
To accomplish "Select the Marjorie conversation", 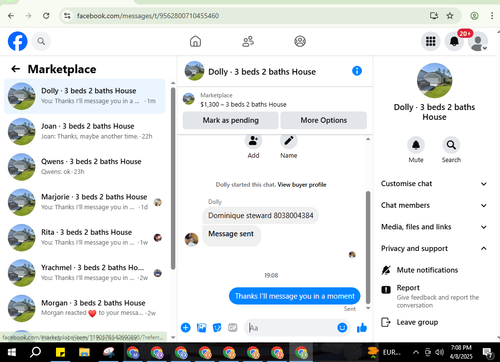I will 85,202.
